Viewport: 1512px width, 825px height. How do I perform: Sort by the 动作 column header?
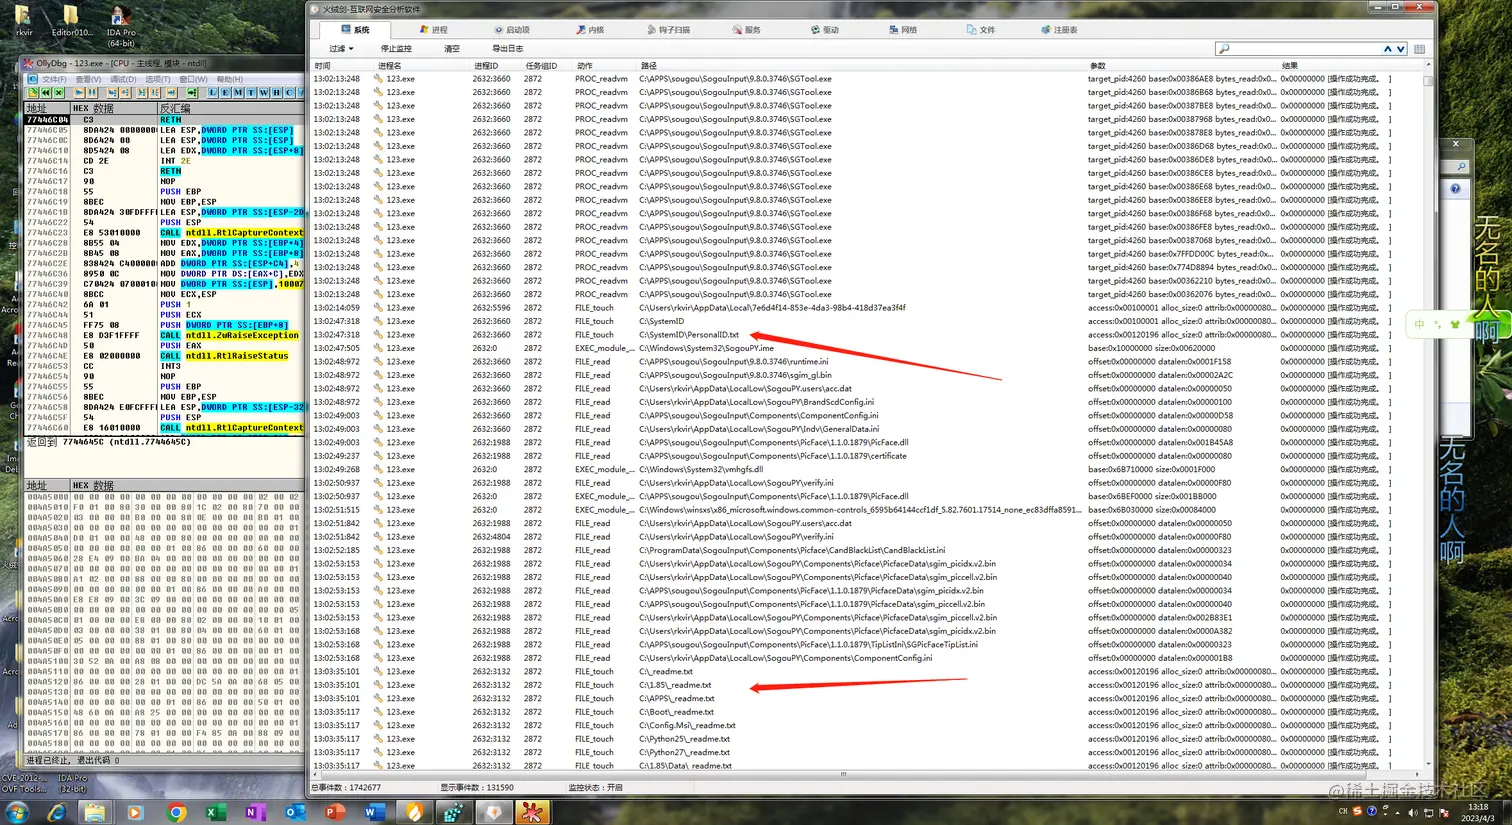tap(606, 66)
